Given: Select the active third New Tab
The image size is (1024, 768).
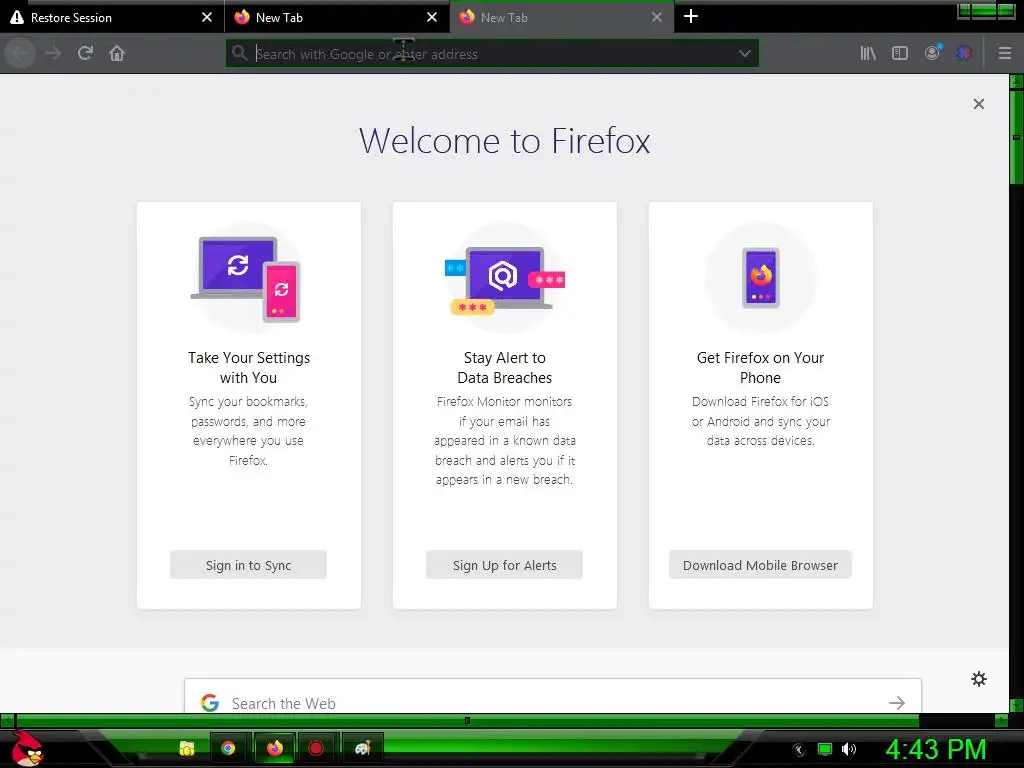Looking at the screenshot, I should pyautogui.click(x=562, y=18).
